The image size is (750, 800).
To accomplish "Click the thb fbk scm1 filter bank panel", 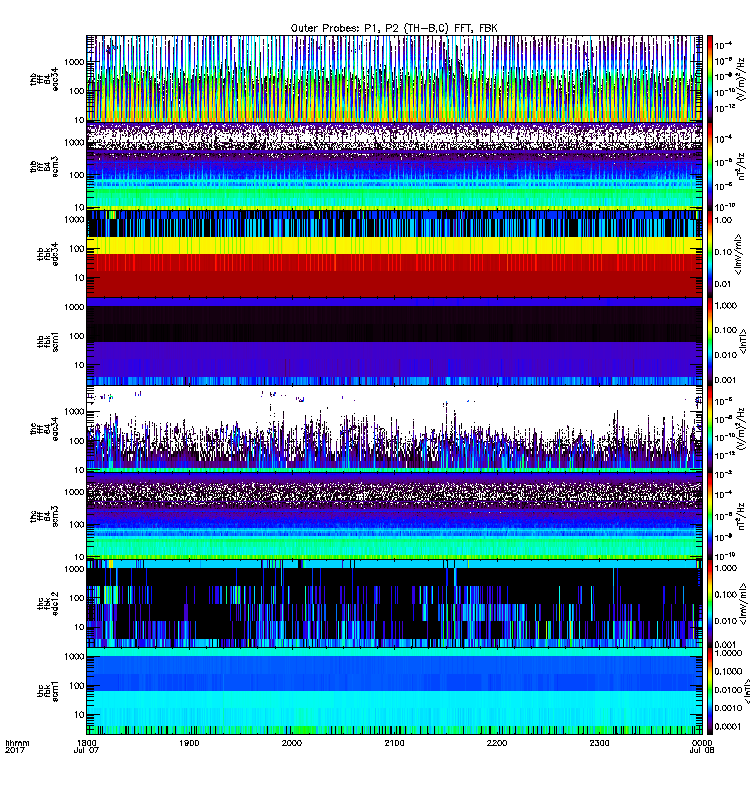I will [394, 341].
